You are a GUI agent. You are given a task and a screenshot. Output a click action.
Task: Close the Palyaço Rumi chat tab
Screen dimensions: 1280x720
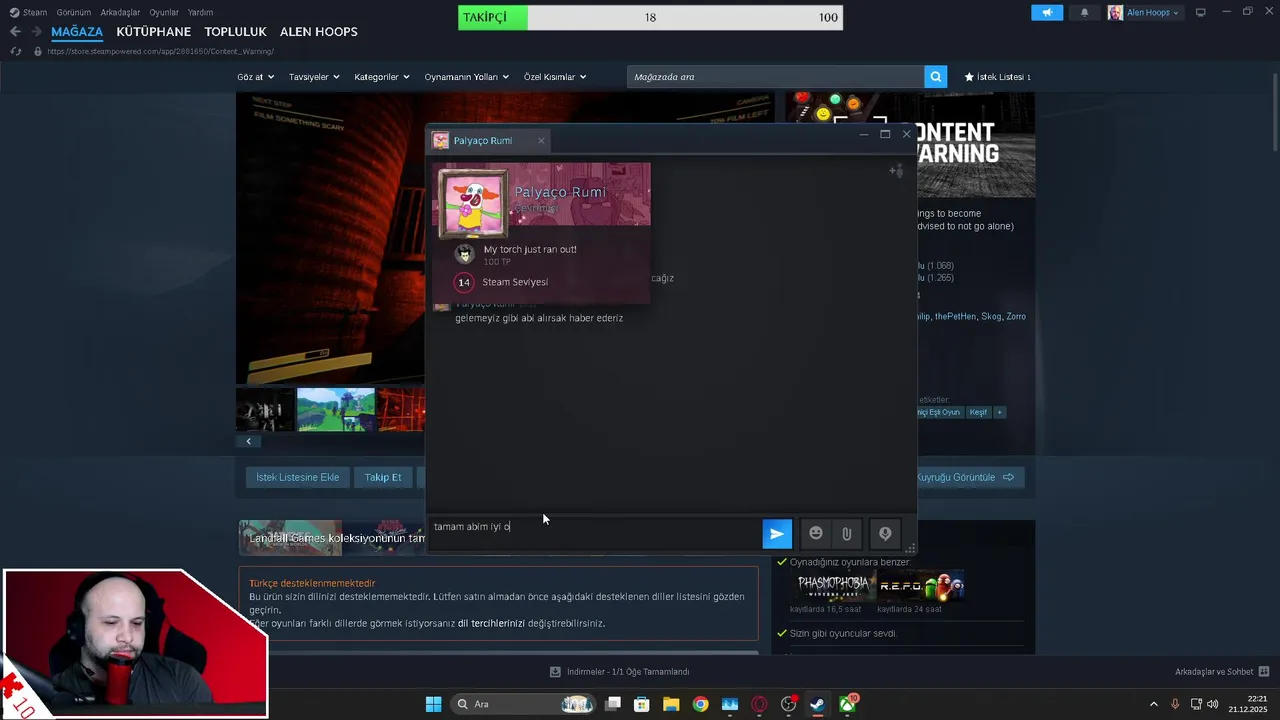[x=541, y=140]
